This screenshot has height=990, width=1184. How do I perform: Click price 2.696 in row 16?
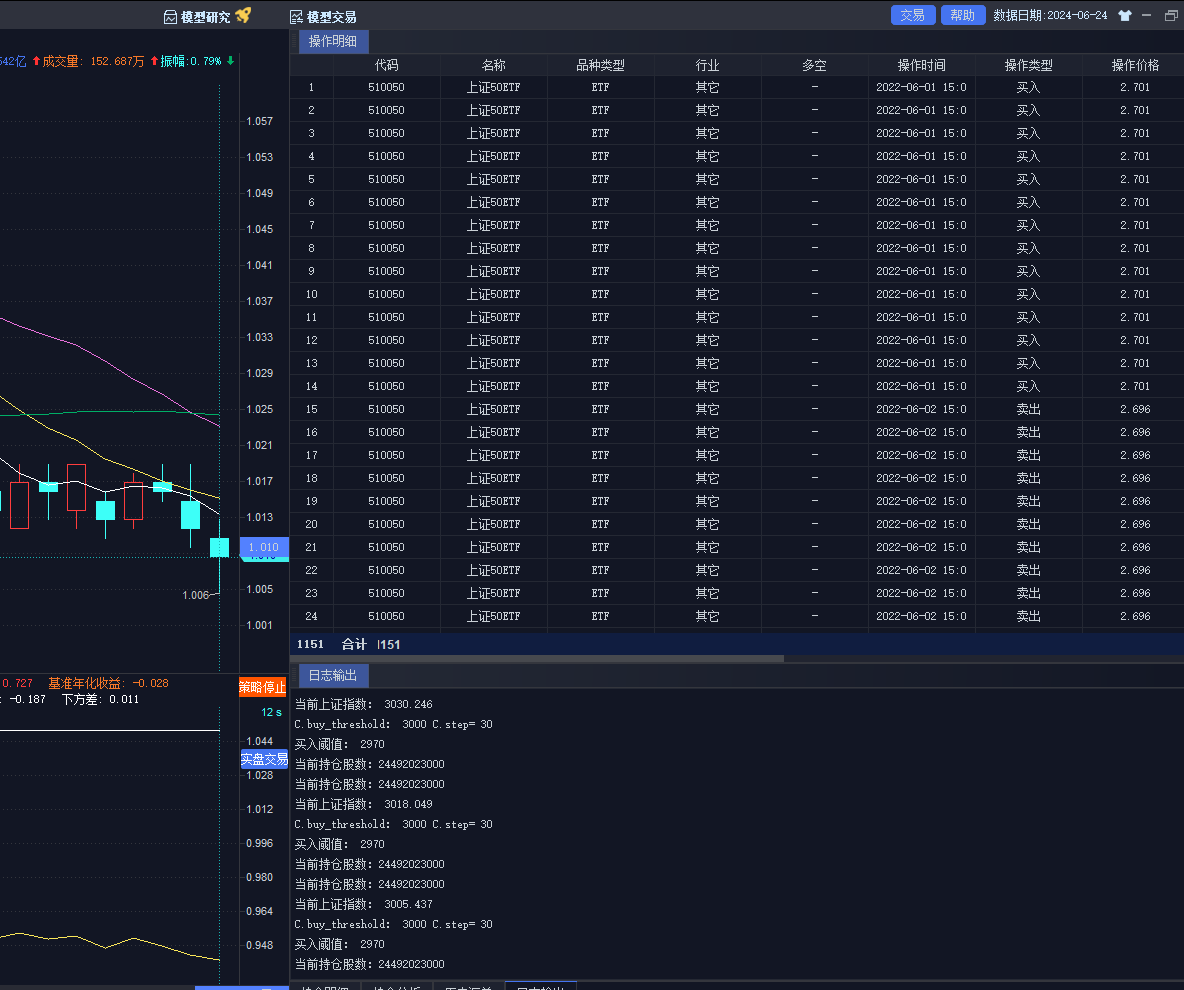(1135, 432)
